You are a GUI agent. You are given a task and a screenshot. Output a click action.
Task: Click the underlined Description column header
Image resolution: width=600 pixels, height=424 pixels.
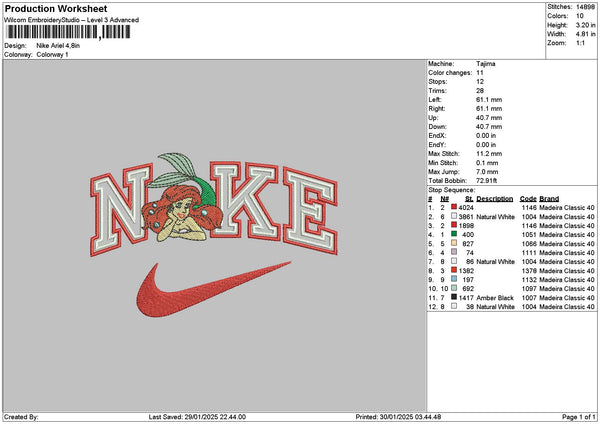(494, 199)
